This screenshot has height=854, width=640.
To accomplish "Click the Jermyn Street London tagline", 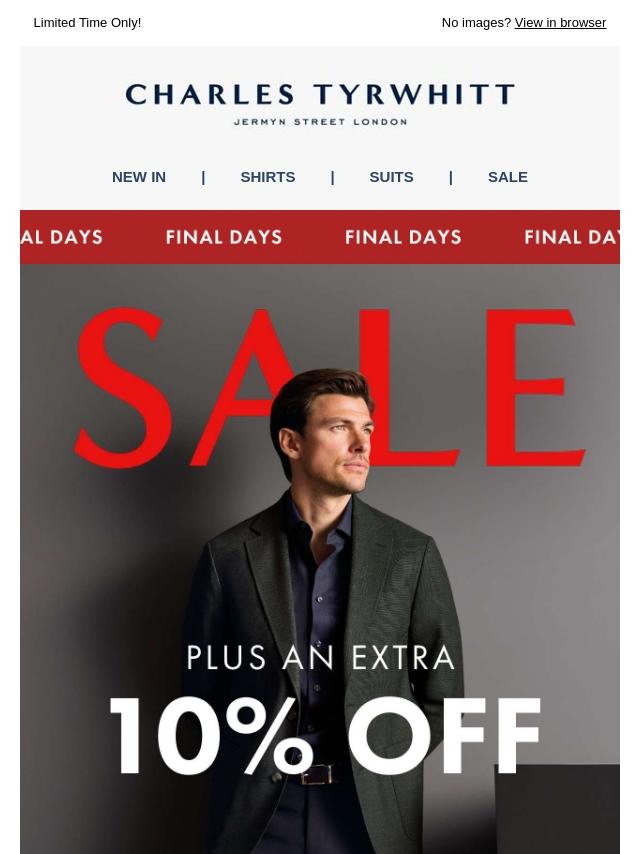I will tap(320, 122).
